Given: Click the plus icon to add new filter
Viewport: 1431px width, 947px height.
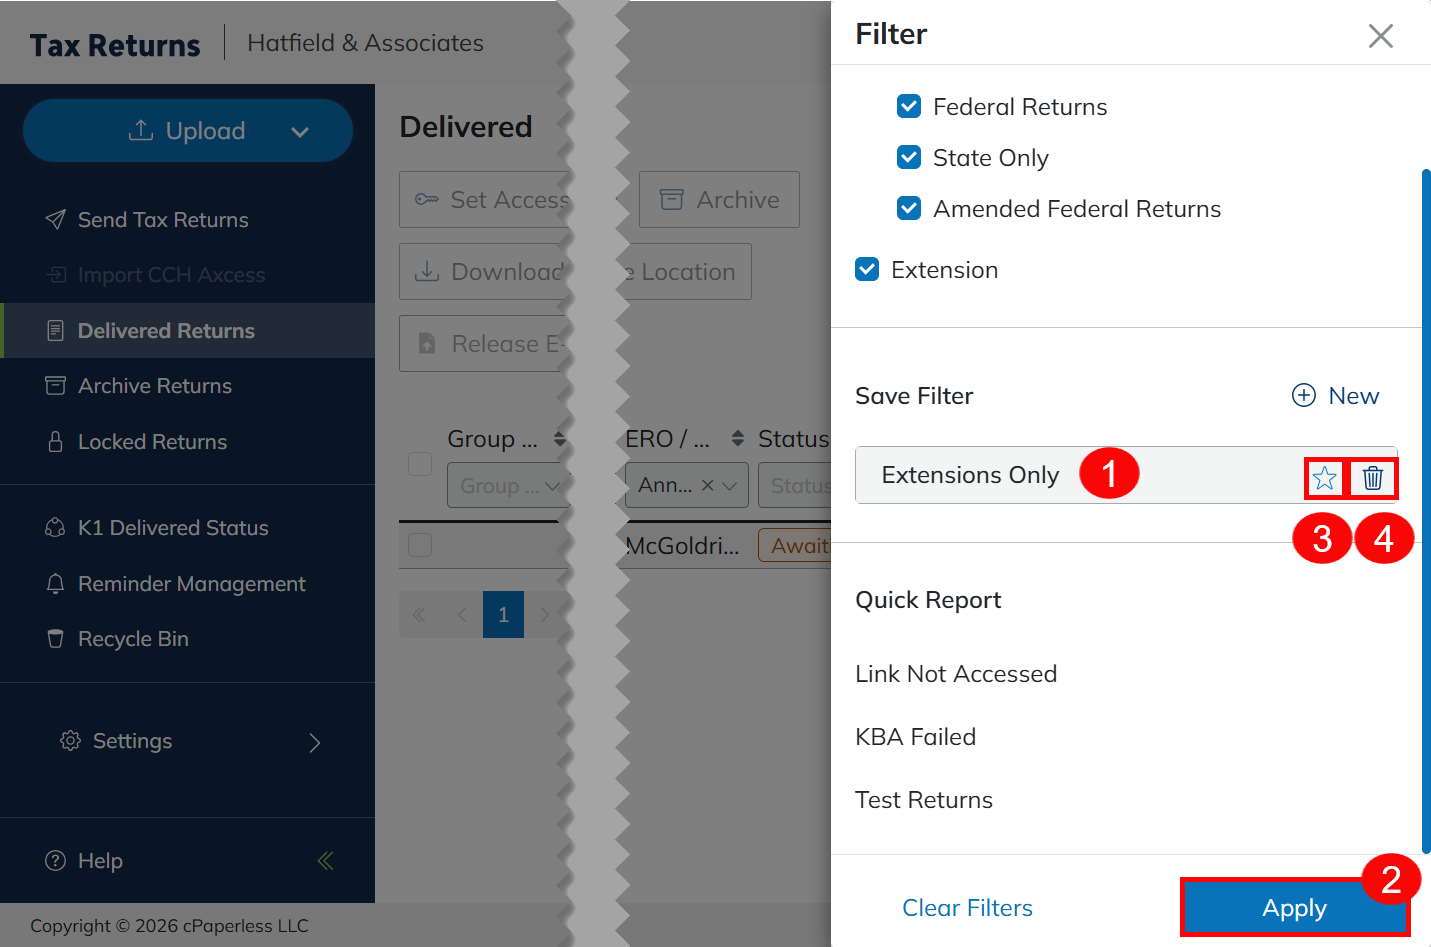Looking at the screenshot, I should [1304, 396].
